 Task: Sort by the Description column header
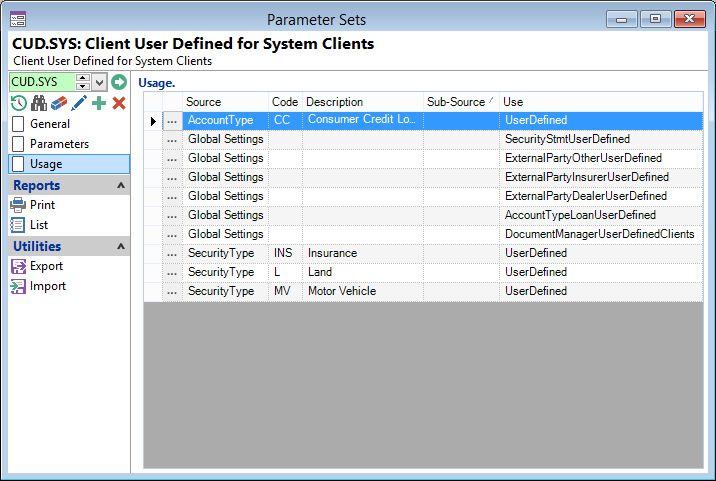click(x=363, y=102)
